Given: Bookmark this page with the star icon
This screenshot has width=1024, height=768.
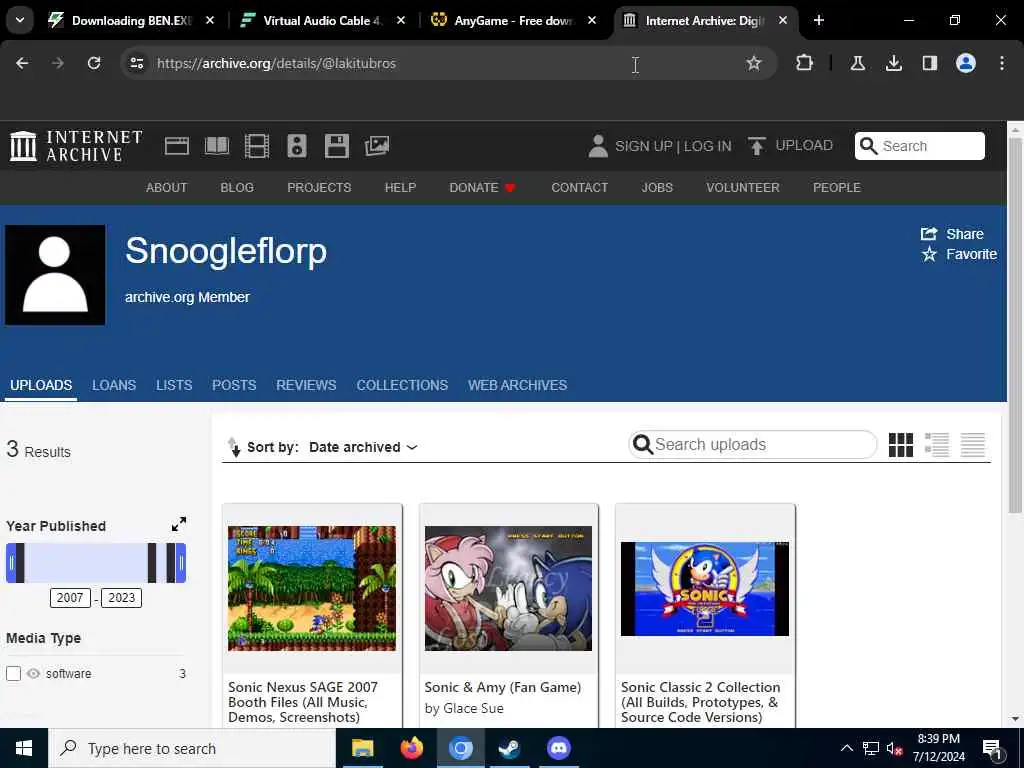Looking at the screenshot, I should (754, 63).
